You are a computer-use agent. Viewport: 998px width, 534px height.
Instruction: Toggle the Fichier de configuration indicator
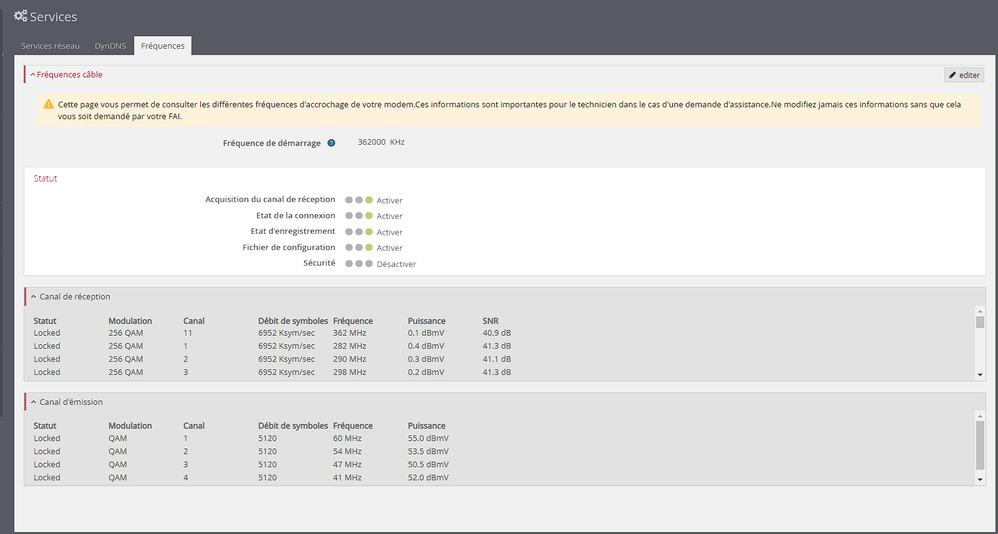pos(358,248)
